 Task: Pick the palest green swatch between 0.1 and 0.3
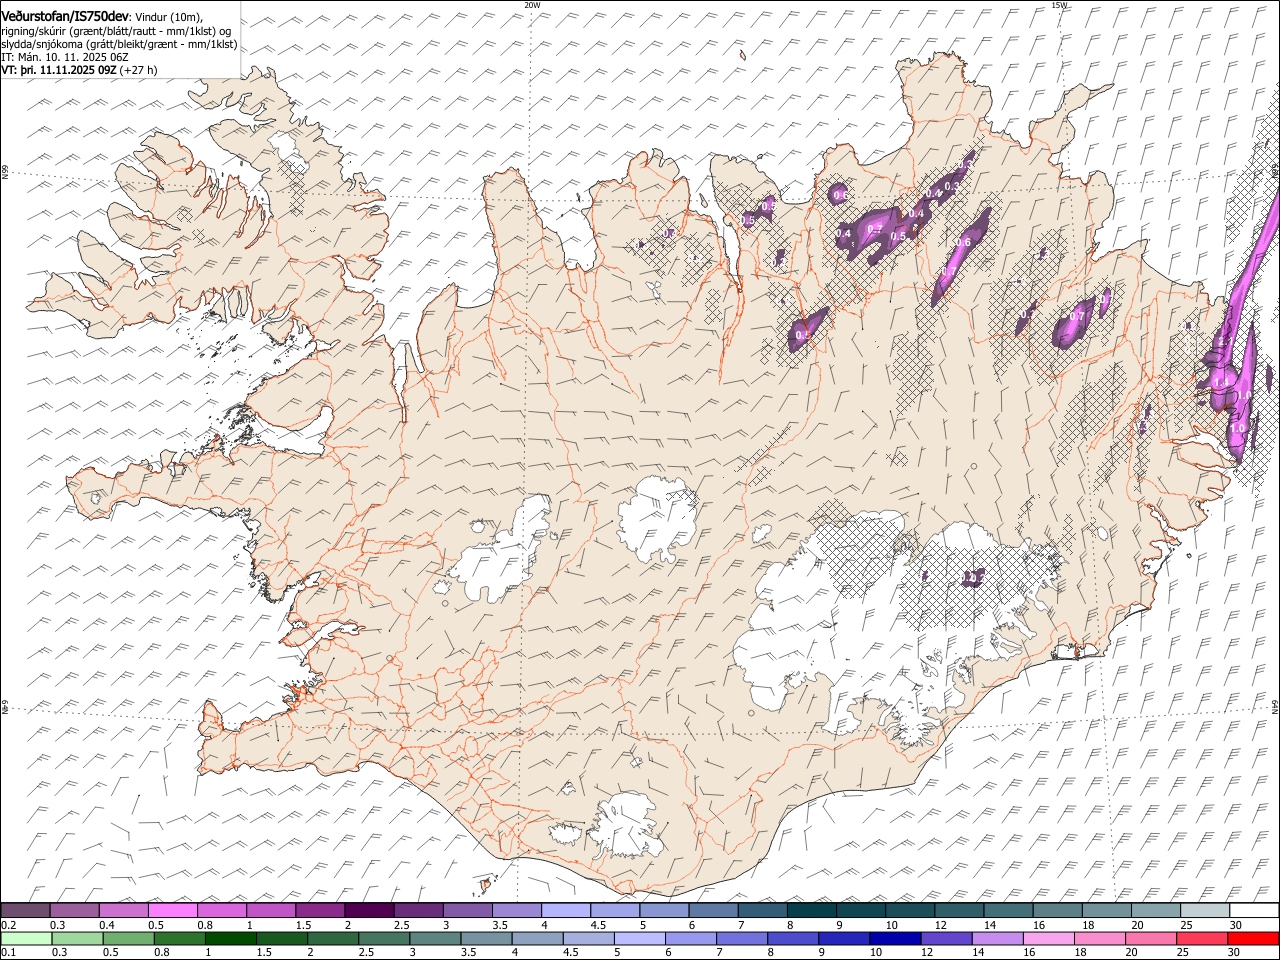[26, 938]
